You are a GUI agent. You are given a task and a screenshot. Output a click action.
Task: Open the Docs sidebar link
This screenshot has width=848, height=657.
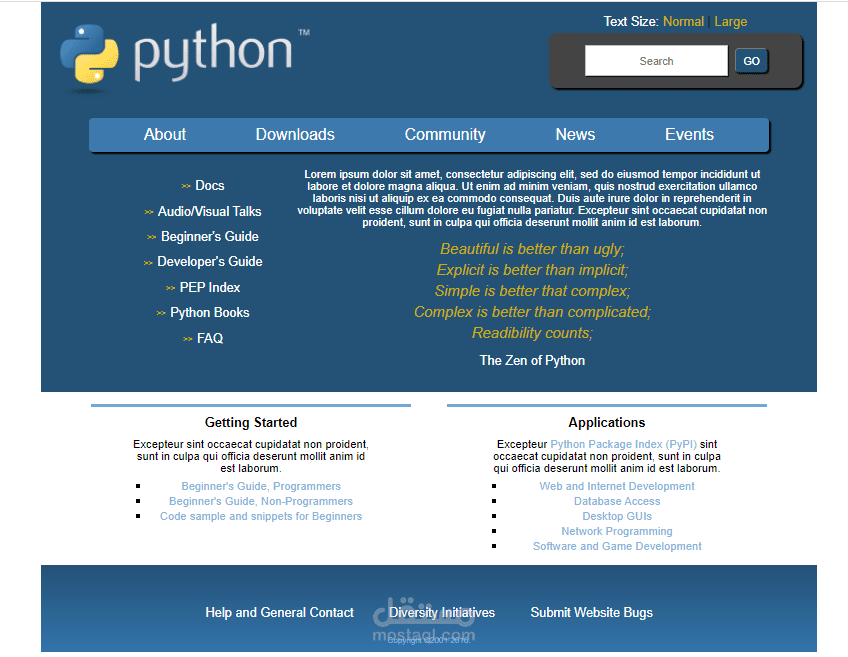209,185
